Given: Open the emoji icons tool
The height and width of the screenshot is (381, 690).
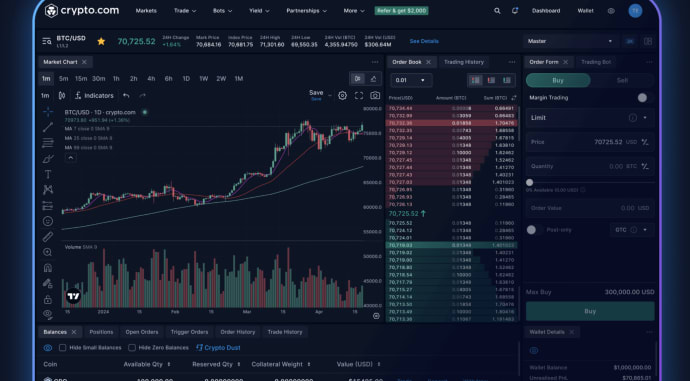Looking at the screenshot, I should point(48,221).
